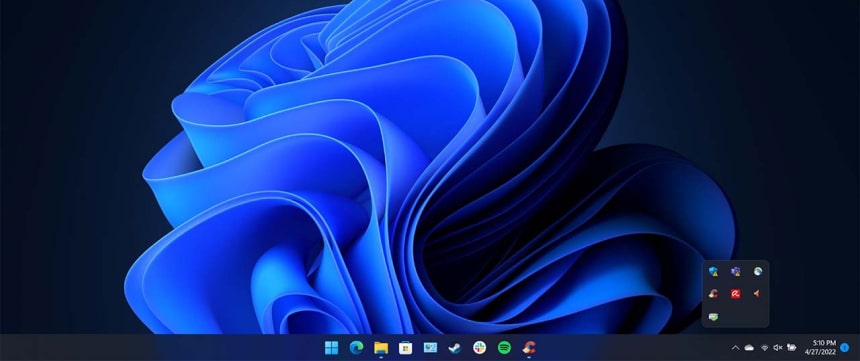Open the Control Panel taskbar icon
The width and height of the screenshot is (860, 361).
[430, 347]
